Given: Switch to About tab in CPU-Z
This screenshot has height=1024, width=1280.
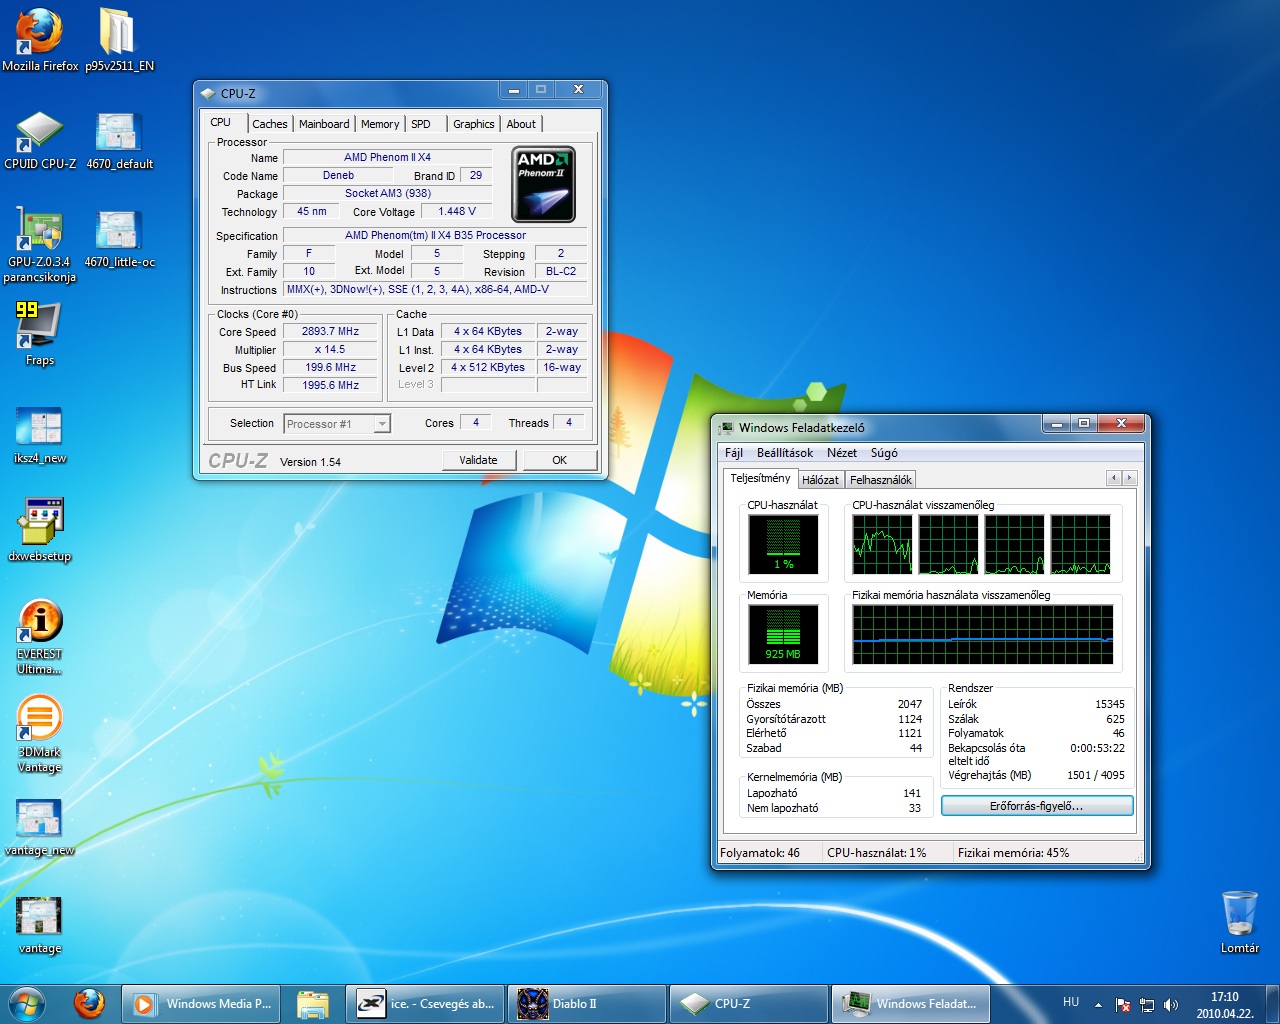Looking at the screenshot, I should click(x=521, y=124).
